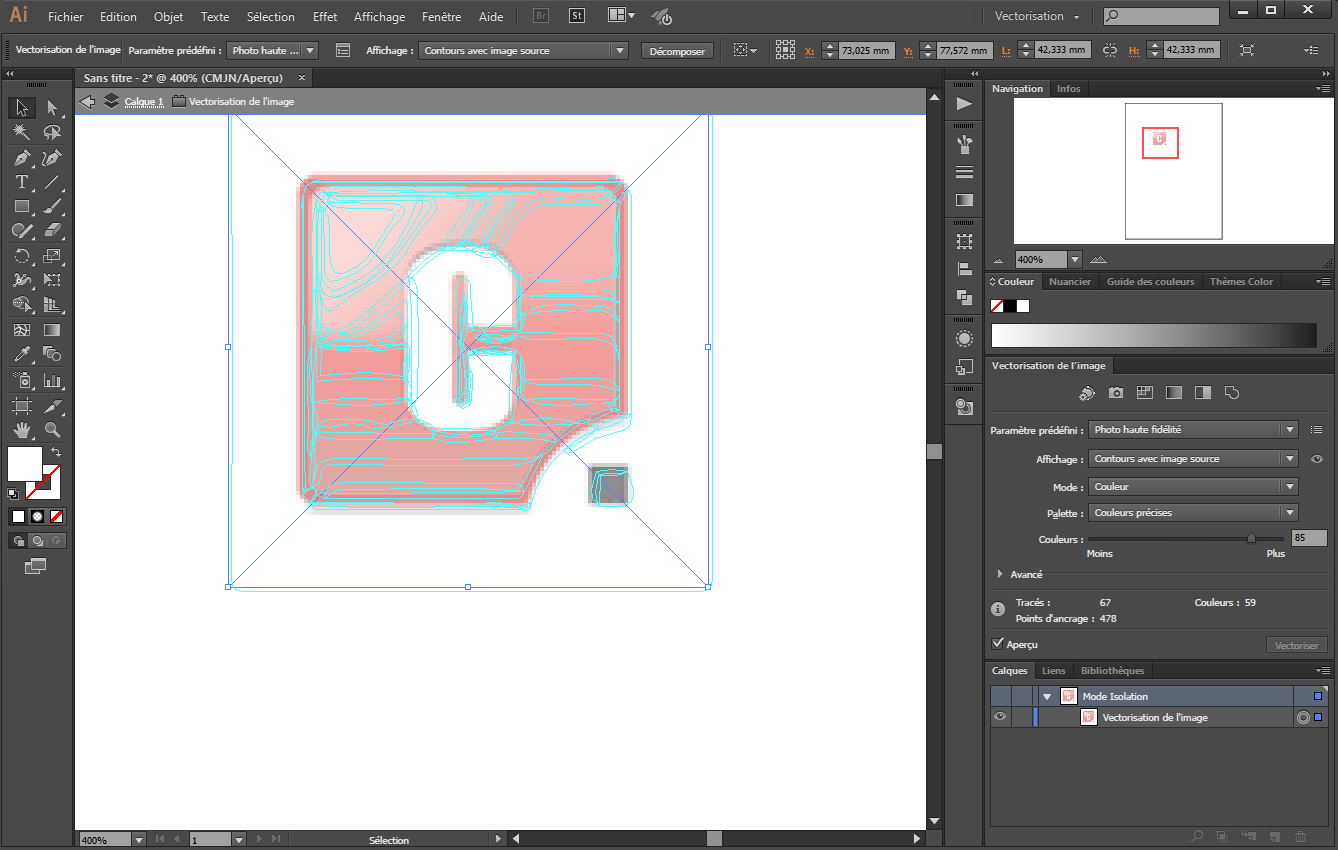This screenshot has width=1338, height=850.
Task: Toggle visibility of Vectorisation de l'image layer
Action: tap(999, 717)
